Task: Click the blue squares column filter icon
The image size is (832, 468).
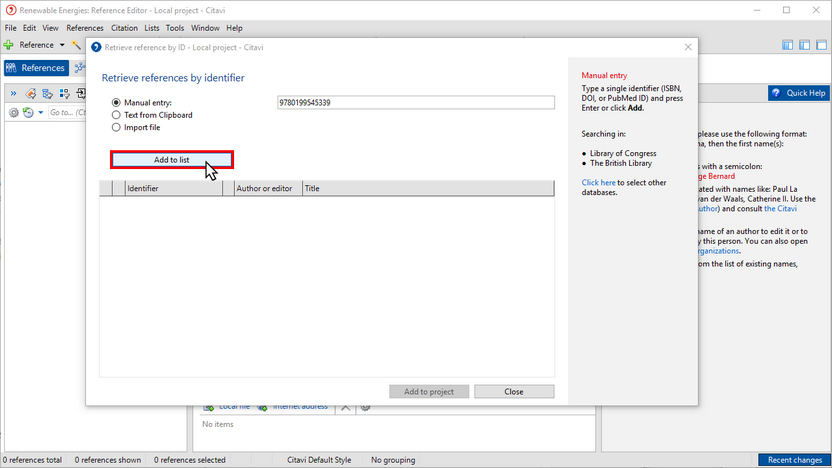Action: point(65,94)
